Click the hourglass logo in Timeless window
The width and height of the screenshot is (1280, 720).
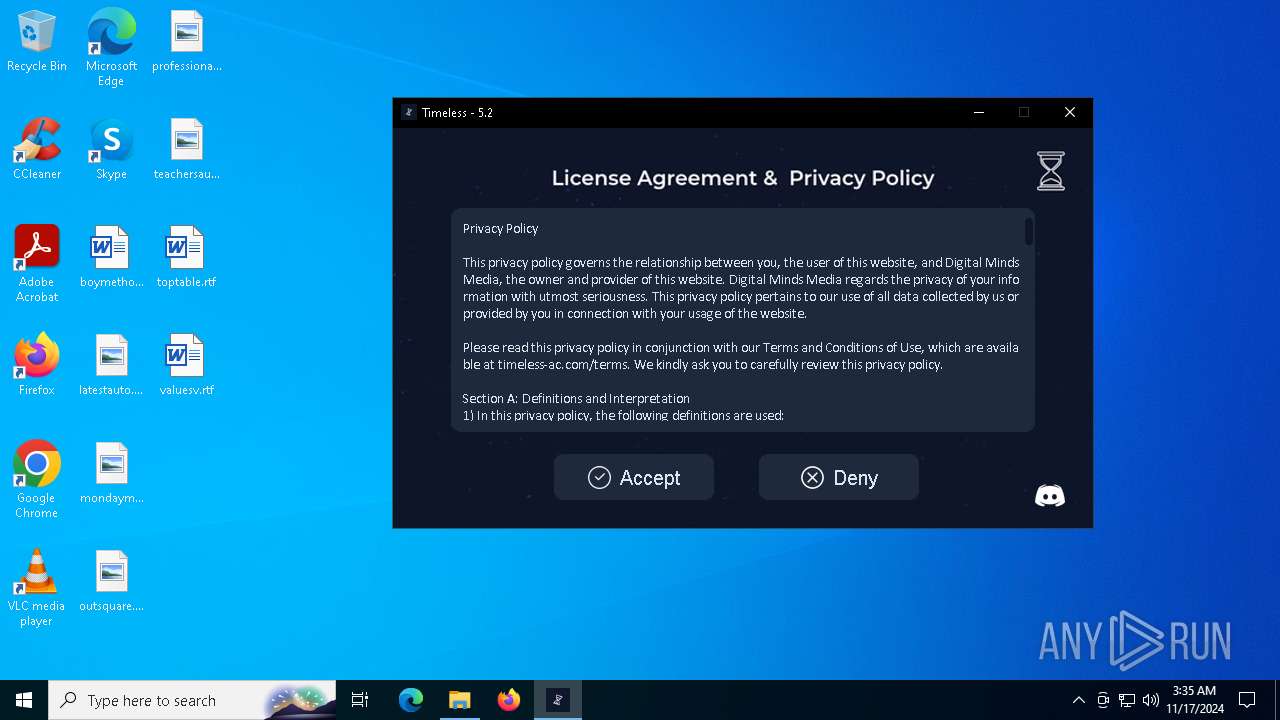tap(1050, 171)
